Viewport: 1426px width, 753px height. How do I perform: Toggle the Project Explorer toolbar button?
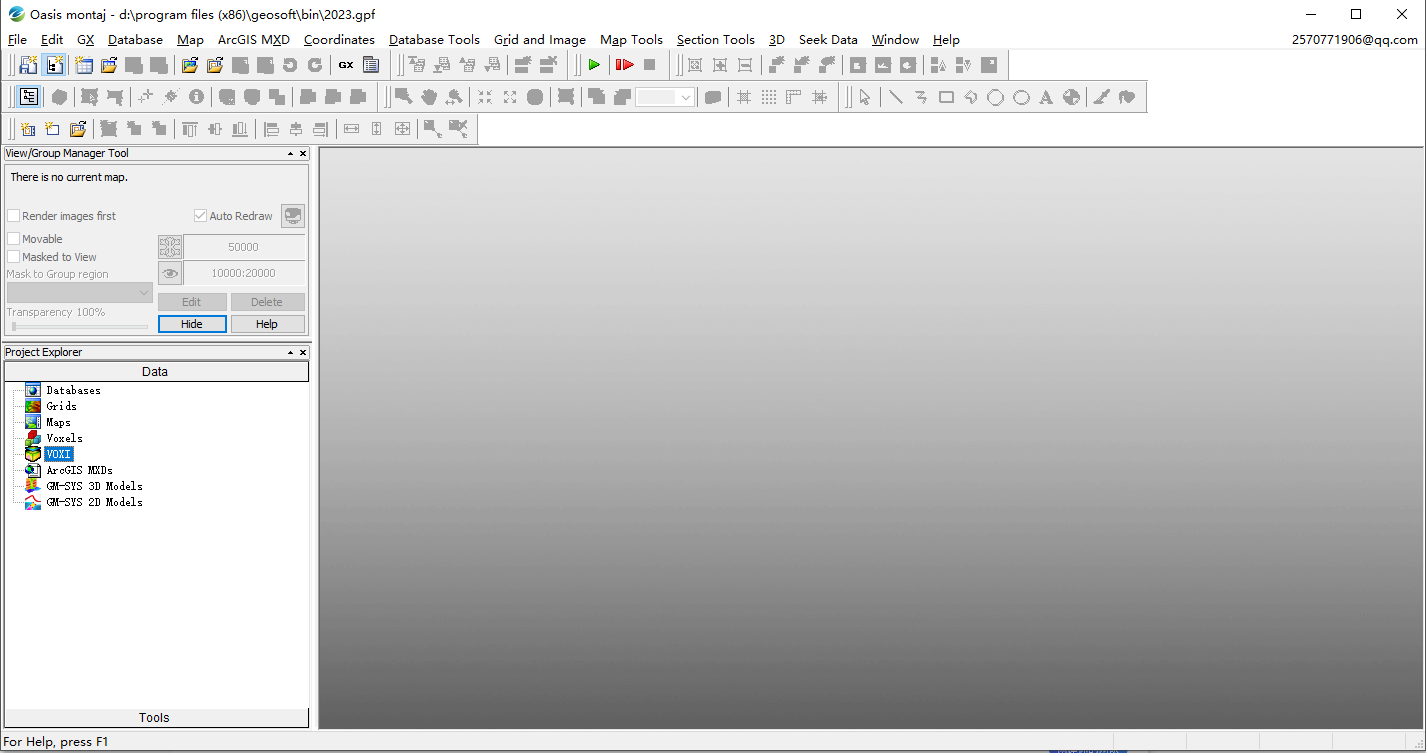pos(54,65)
